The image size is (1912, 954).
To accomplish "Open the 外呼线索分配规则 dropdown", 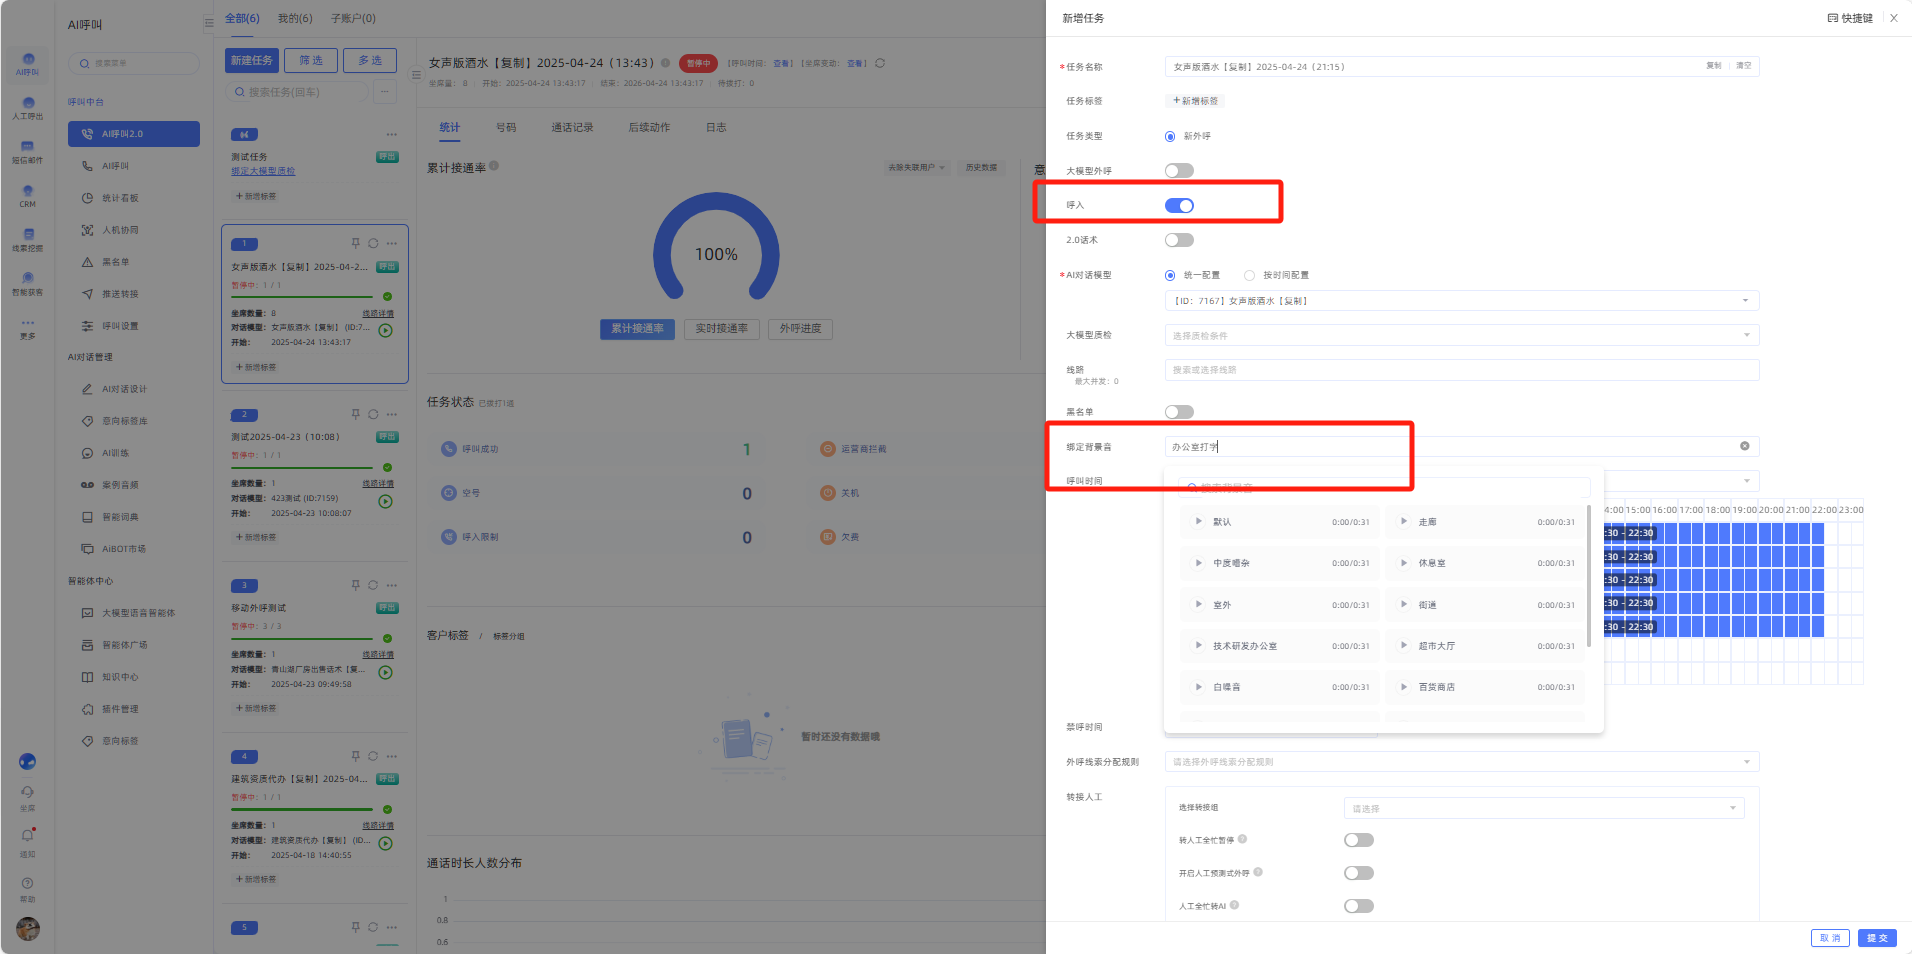I will [1462, 762].
